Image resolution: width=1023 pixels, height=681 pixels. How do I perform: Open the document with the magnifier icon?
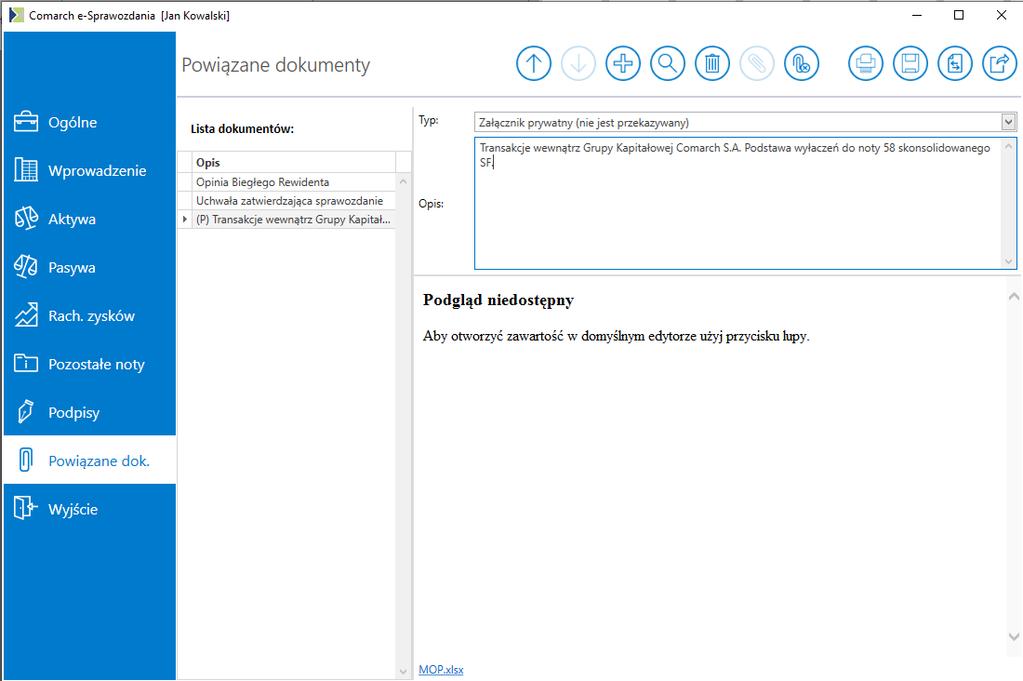(x=667, y=63)
